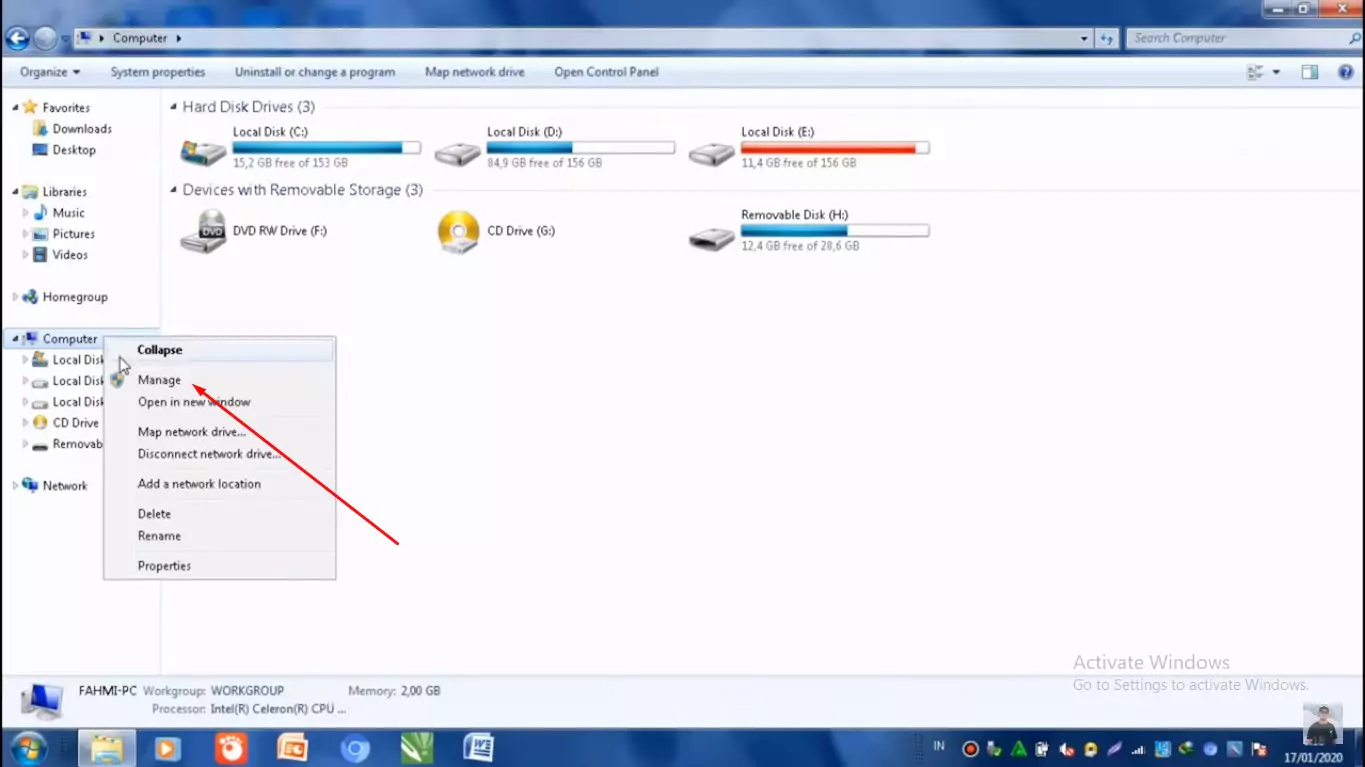Expand the Homegroup node arrow
Screen dimensions: 1365x767
tap(15, 297)
